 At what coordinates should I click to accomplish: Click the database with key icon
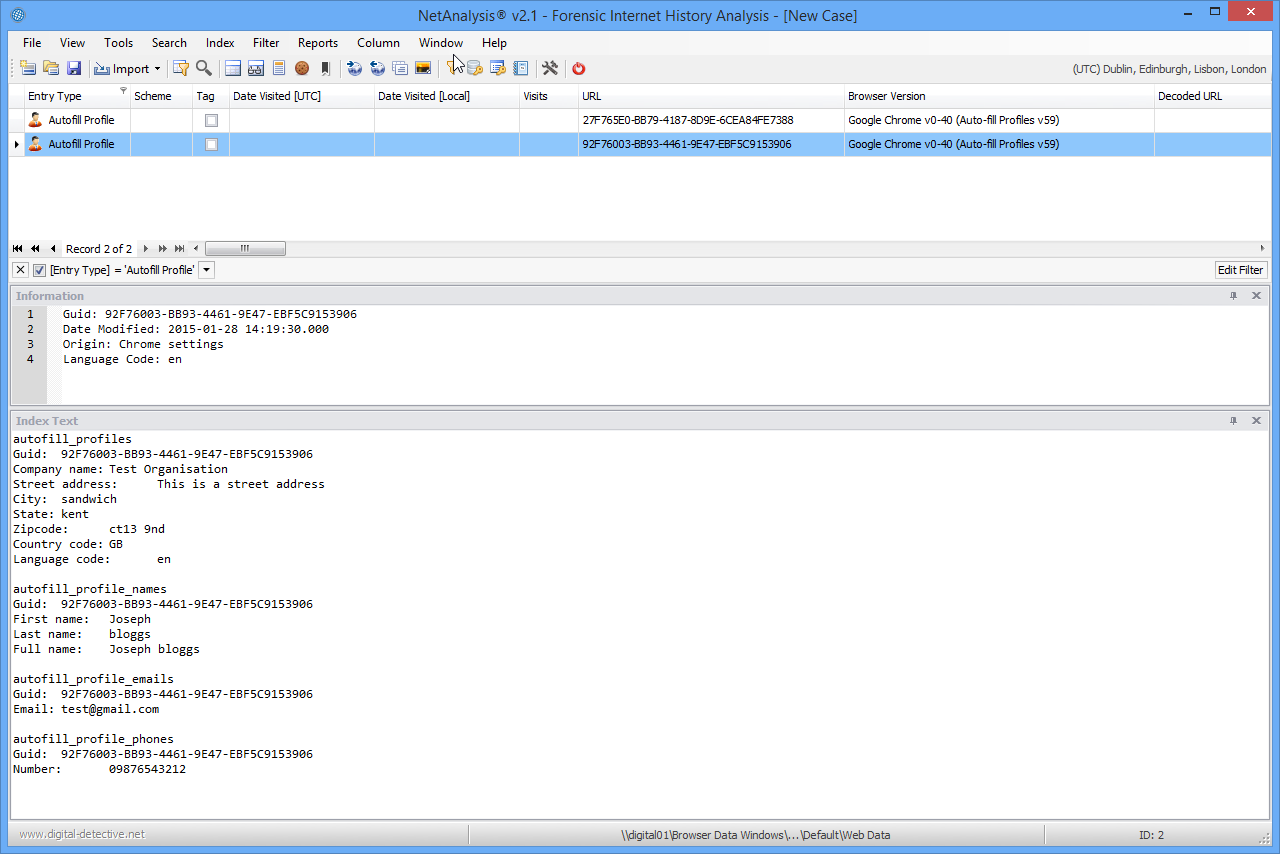(x=474, y=68)
